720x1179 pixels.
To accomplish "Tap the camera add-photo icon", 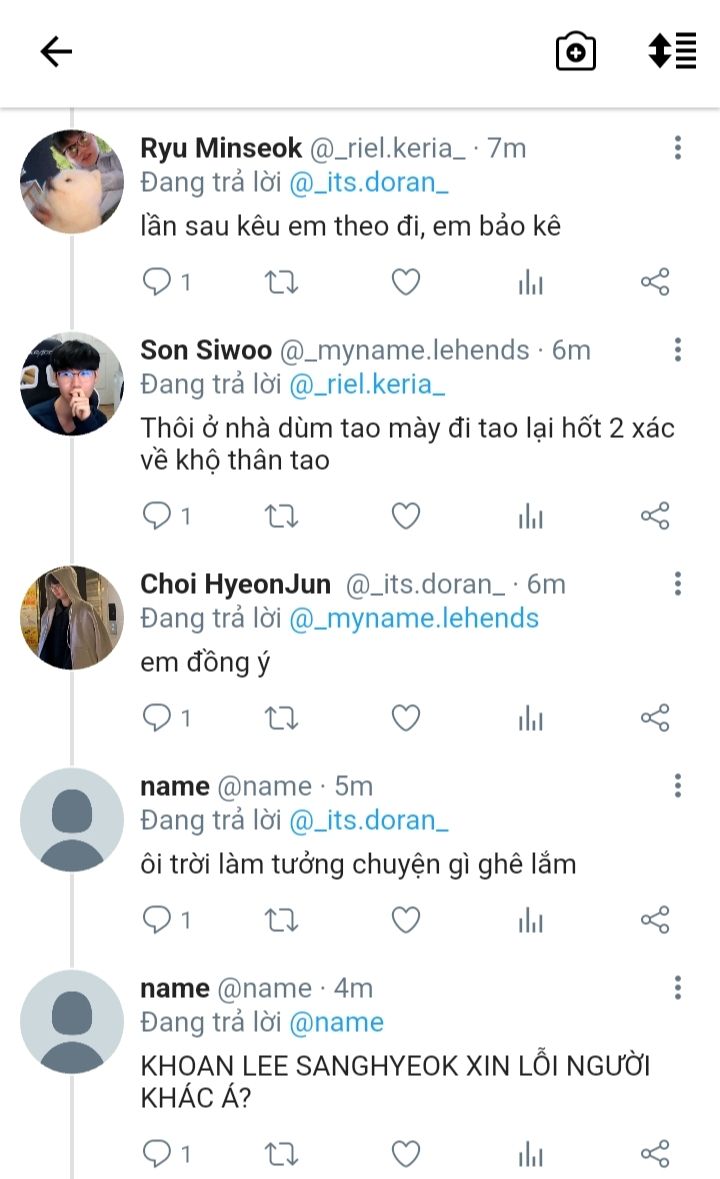I will pyautogui.click(x=576, y=52).
